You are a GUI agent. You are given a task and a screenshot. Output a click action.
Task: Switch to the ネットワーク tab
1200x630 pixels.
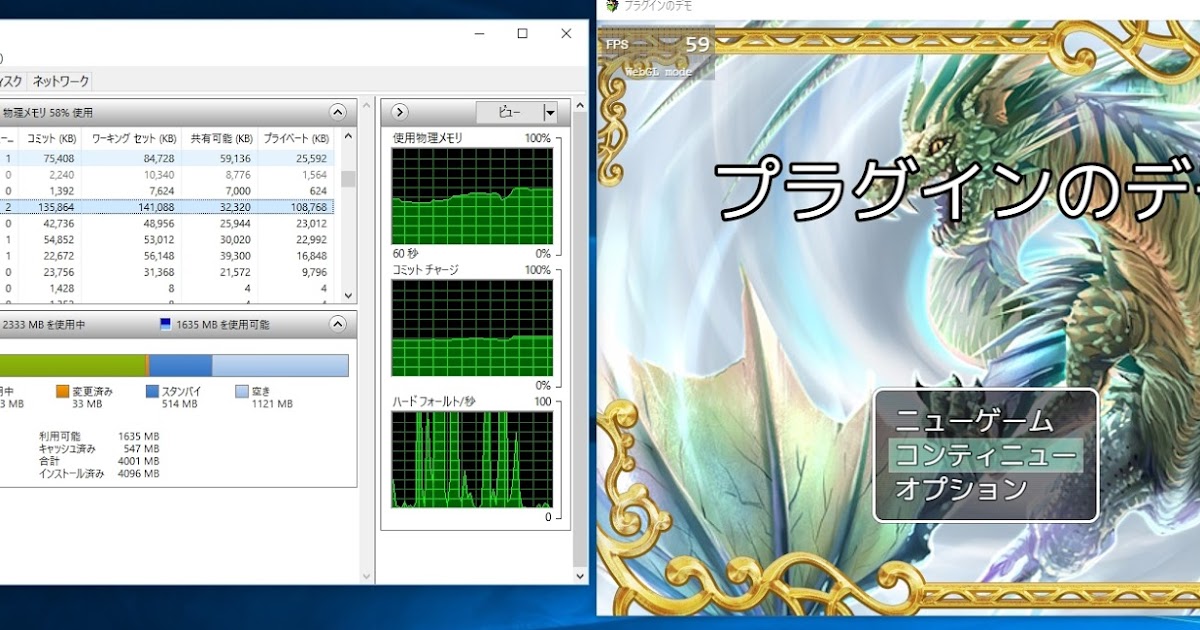(60, 81)
